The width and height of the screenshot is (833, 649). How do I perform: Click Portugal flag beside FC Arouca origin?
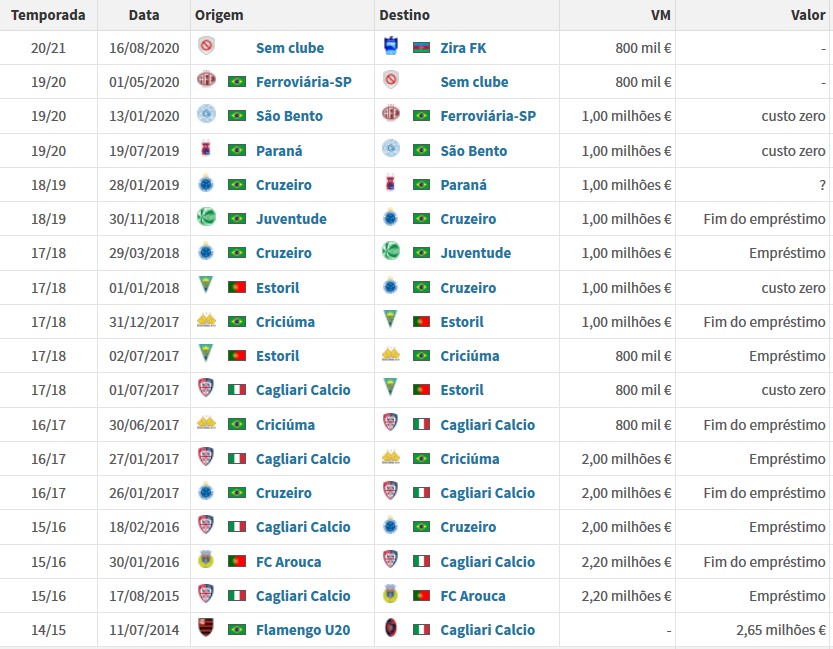tap(237, 561)
